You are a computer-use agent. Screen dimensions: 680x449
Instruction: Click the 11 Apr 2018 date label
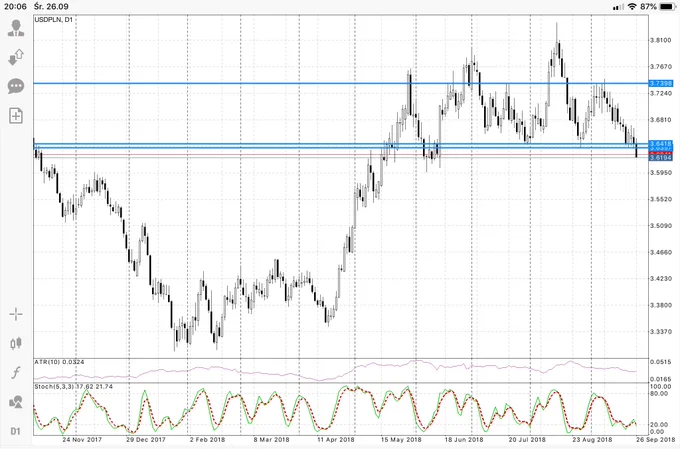coord(336,439)
